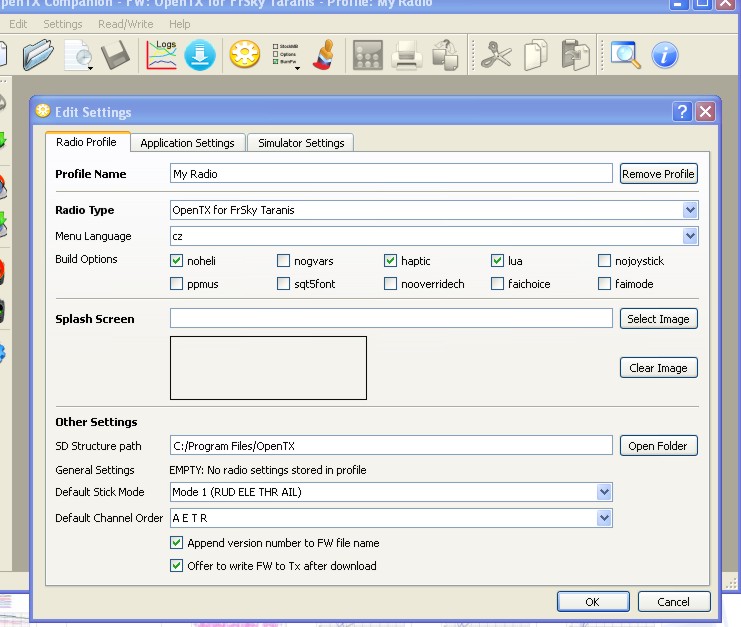
Task: Click the Select Image button
Action: 658,319
